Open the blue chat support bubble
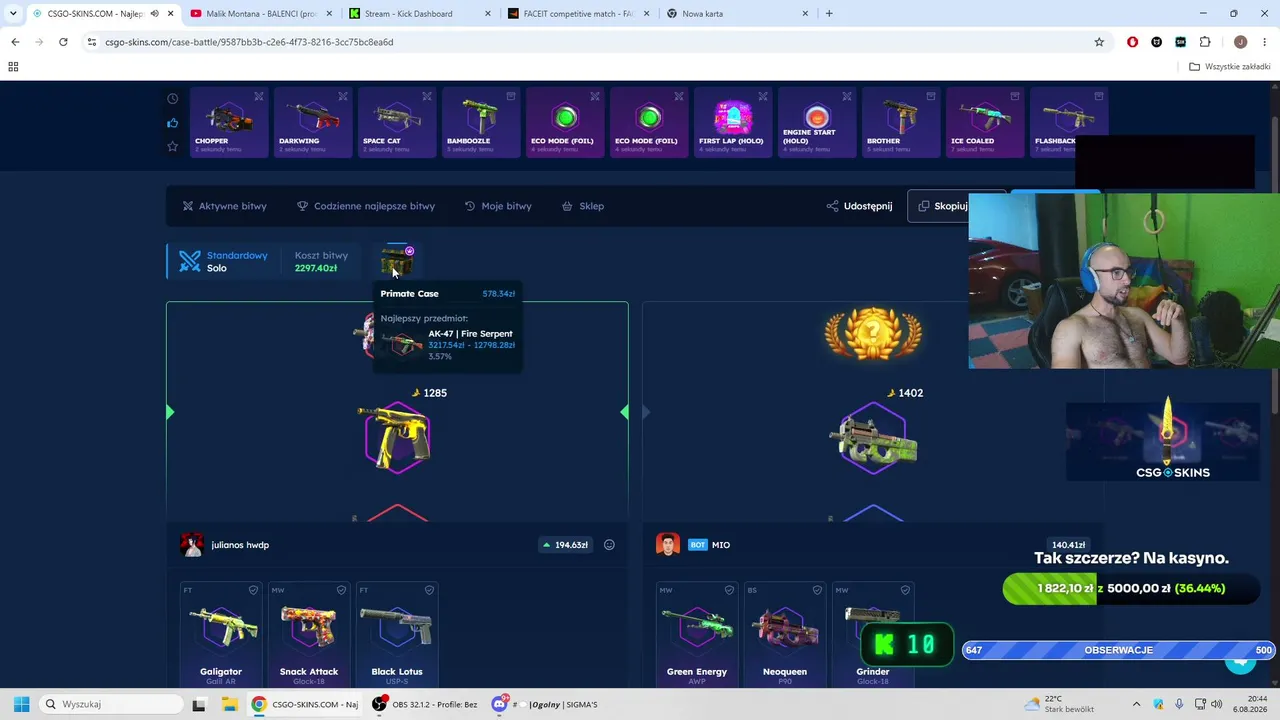 pos(1241,660)
